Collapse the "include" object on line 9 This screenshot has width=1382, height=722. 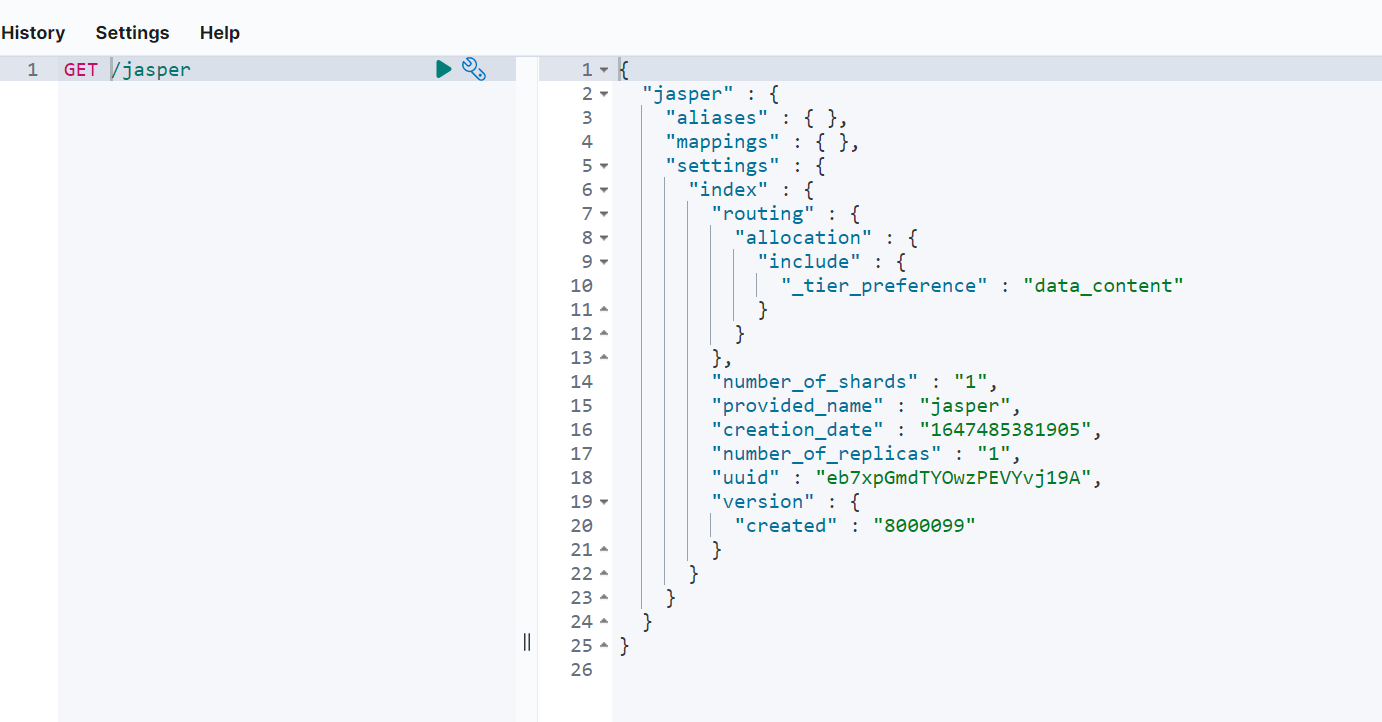[604, 262]
